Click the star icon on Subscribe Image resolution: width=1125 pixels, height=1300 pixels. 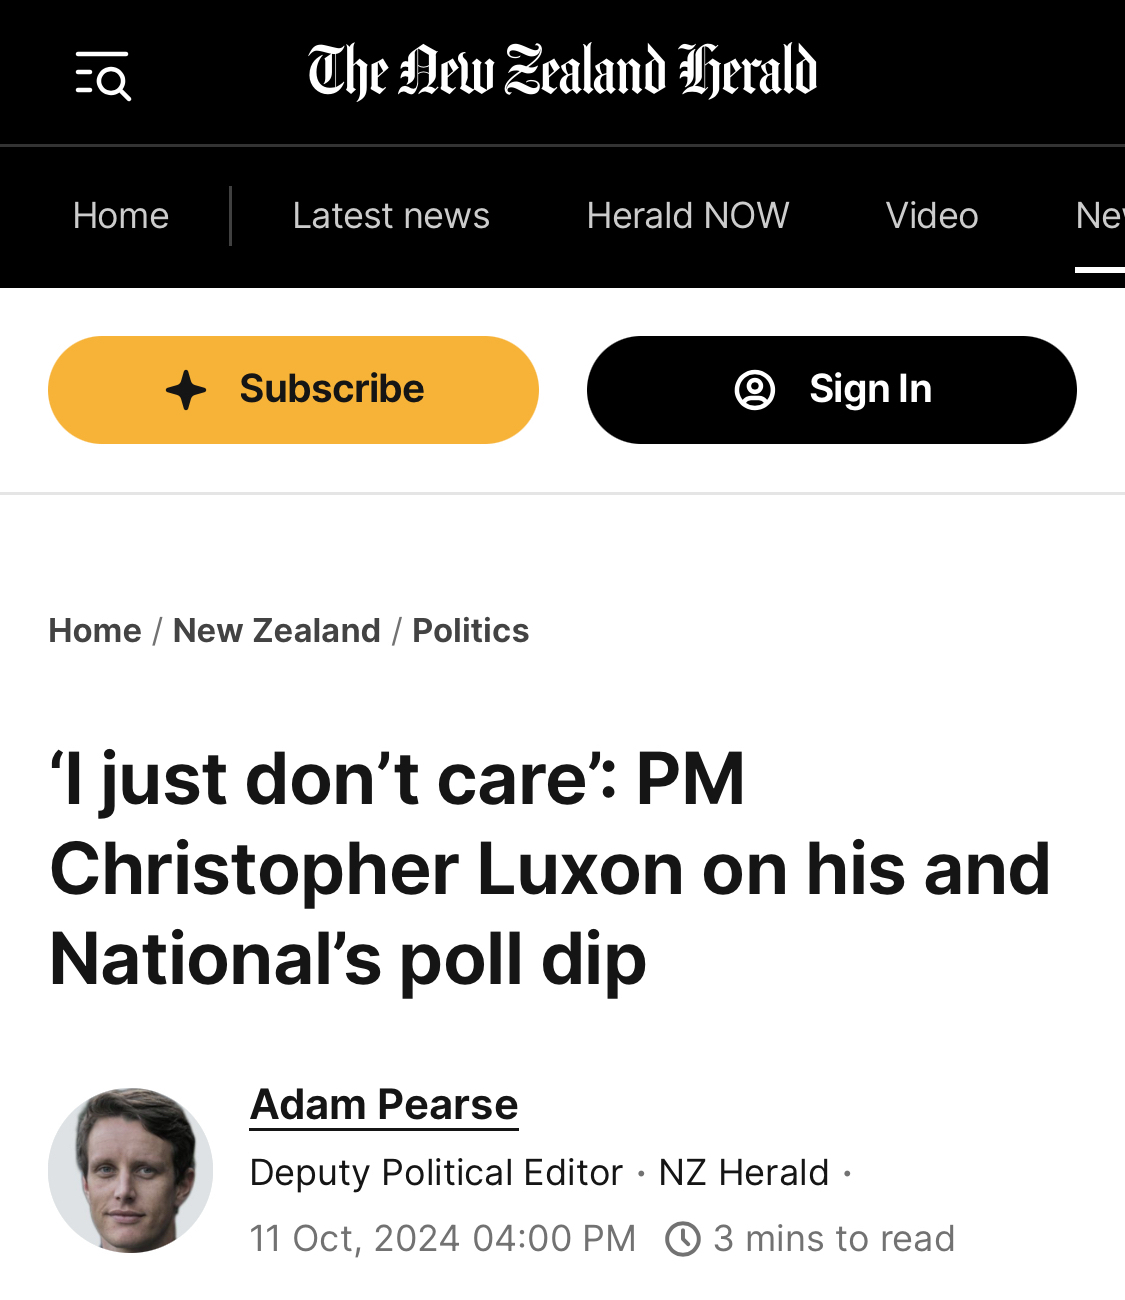[x=186, y=390]
